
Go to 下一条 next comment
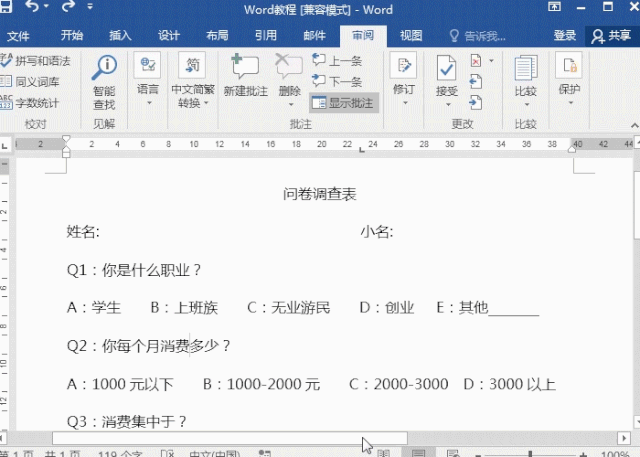(337, 82)
